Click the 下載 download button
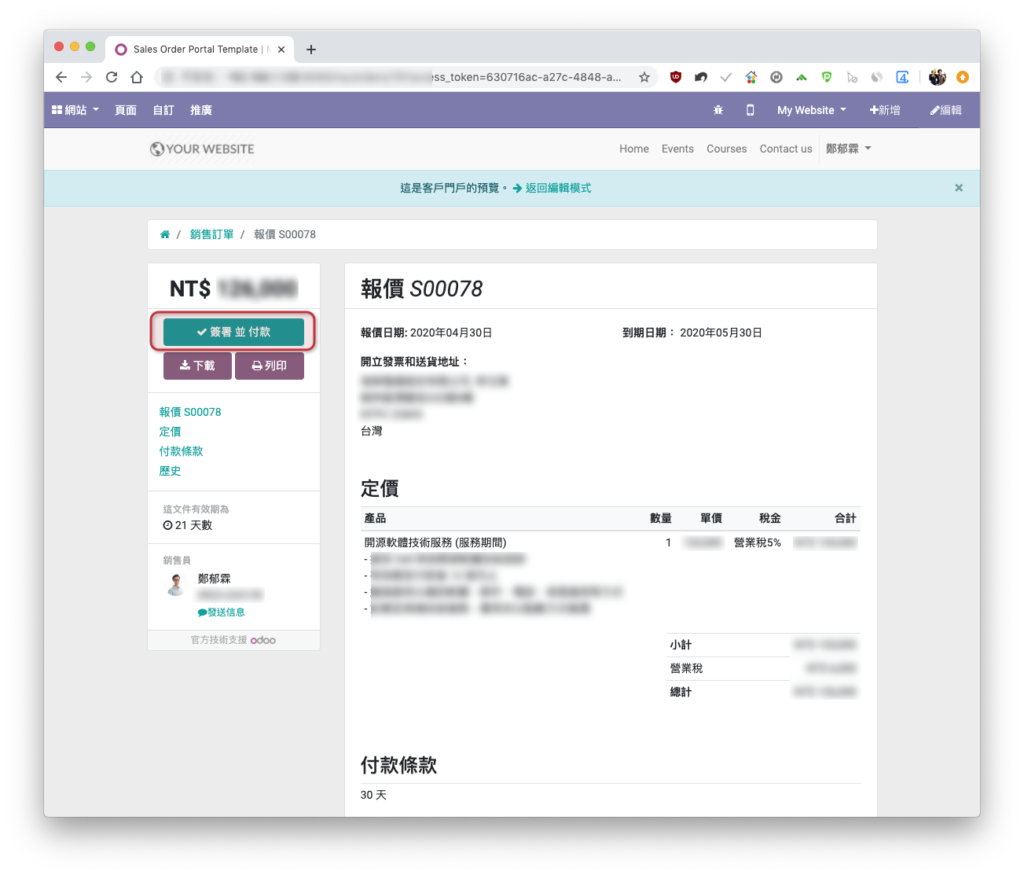 tap(197, 366)
